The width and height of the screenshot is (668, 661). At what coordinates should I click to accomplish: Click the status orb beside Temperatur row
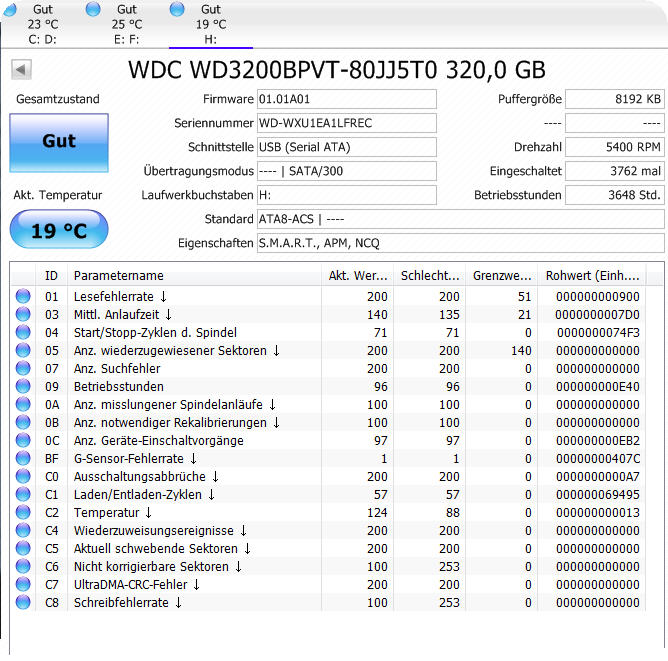coord(23,513)
